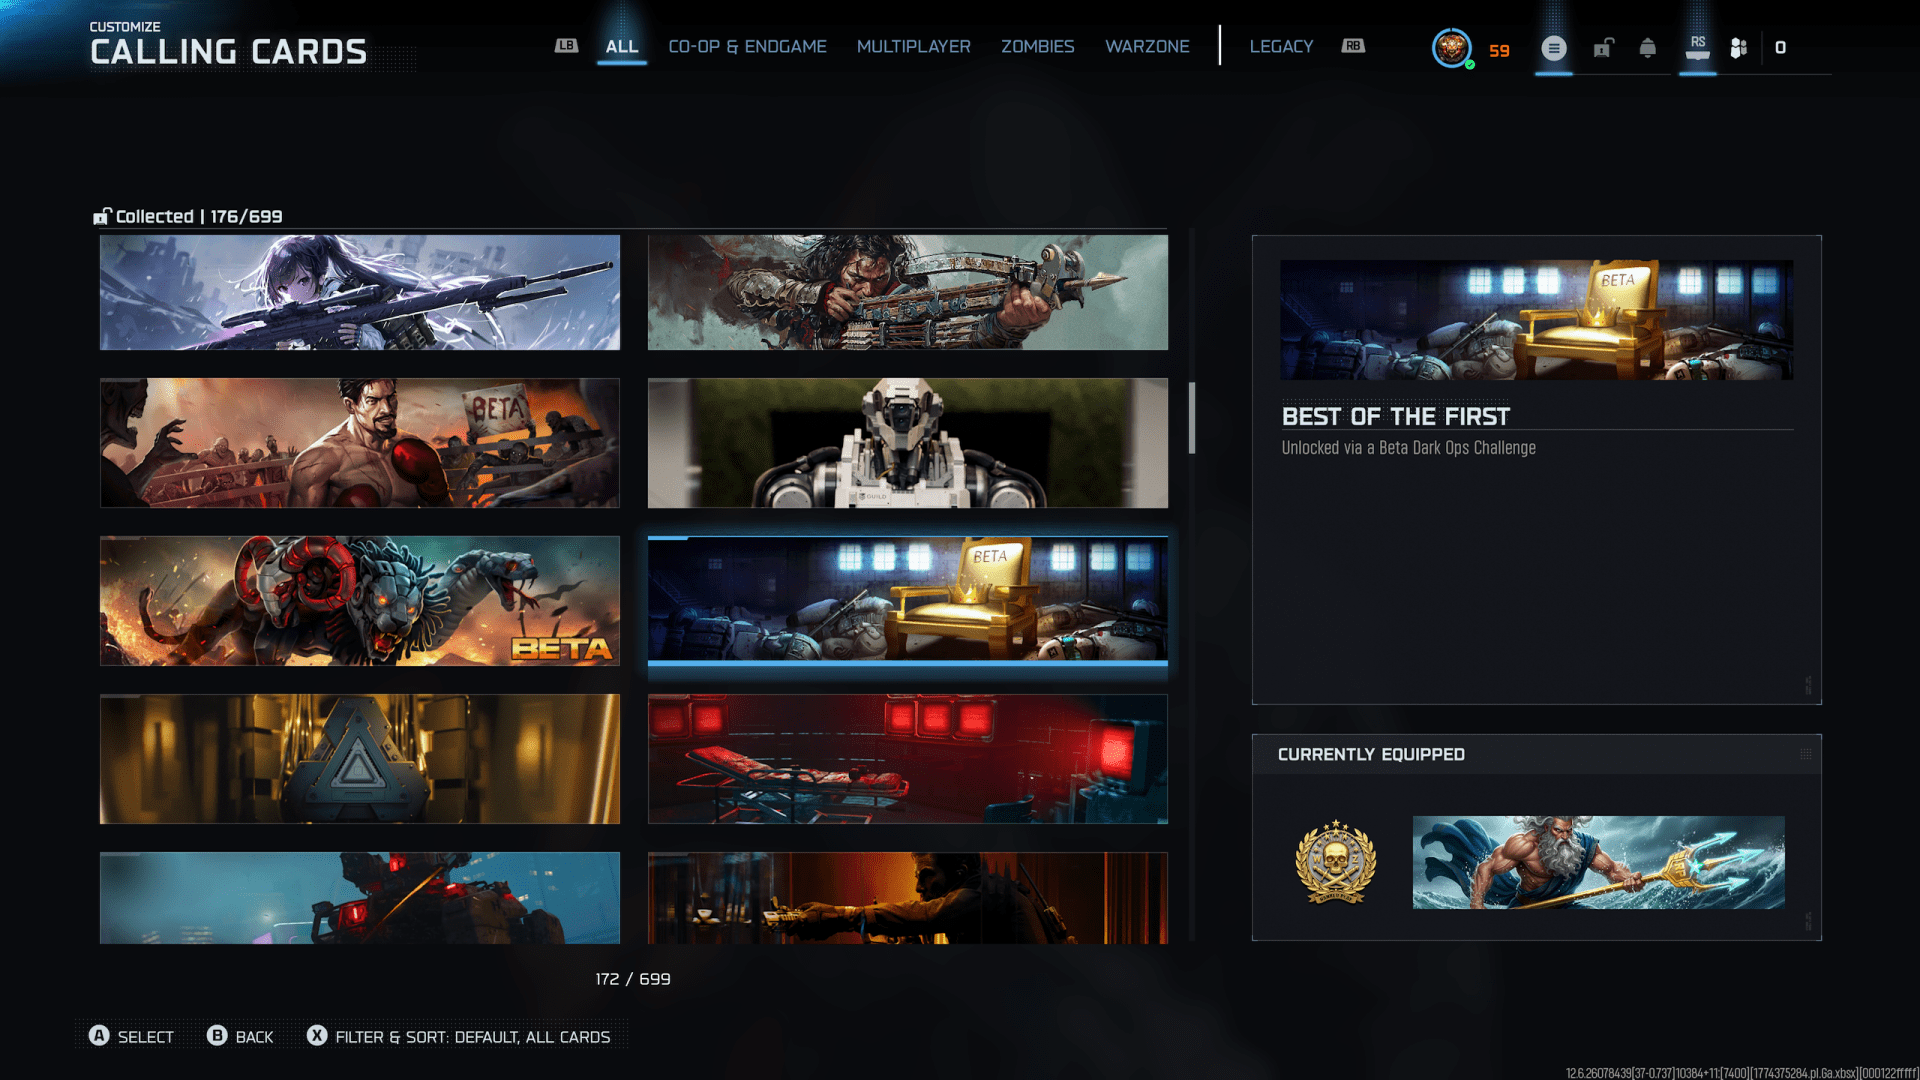The image size is (1920, 1080).
Task: Select the anime sniper girl calling card
Action: coord(360,293)
